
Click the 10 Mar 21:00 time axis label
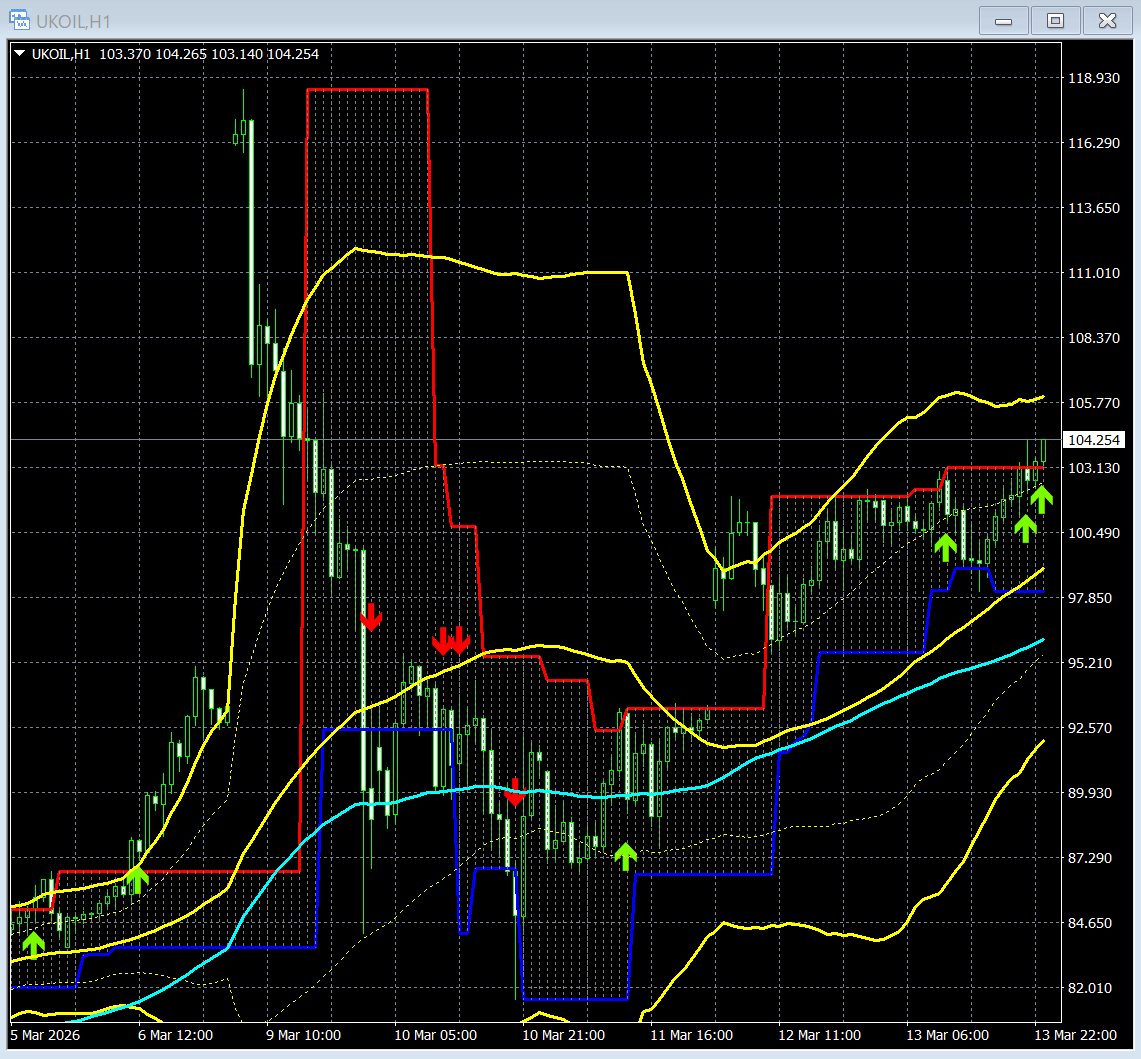pyautogui.click(x=563, y=1035)
